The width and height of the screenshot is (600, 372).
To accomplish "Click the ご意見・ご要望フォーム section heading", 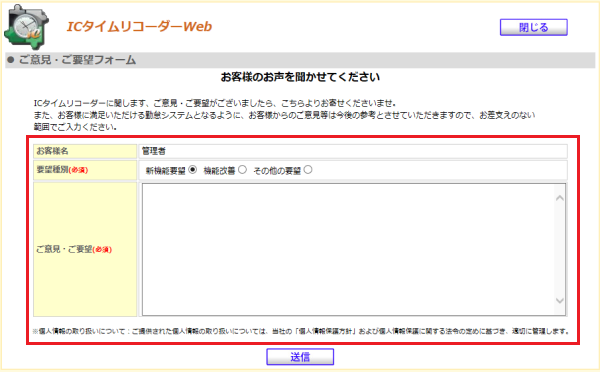I will [77, 60].
